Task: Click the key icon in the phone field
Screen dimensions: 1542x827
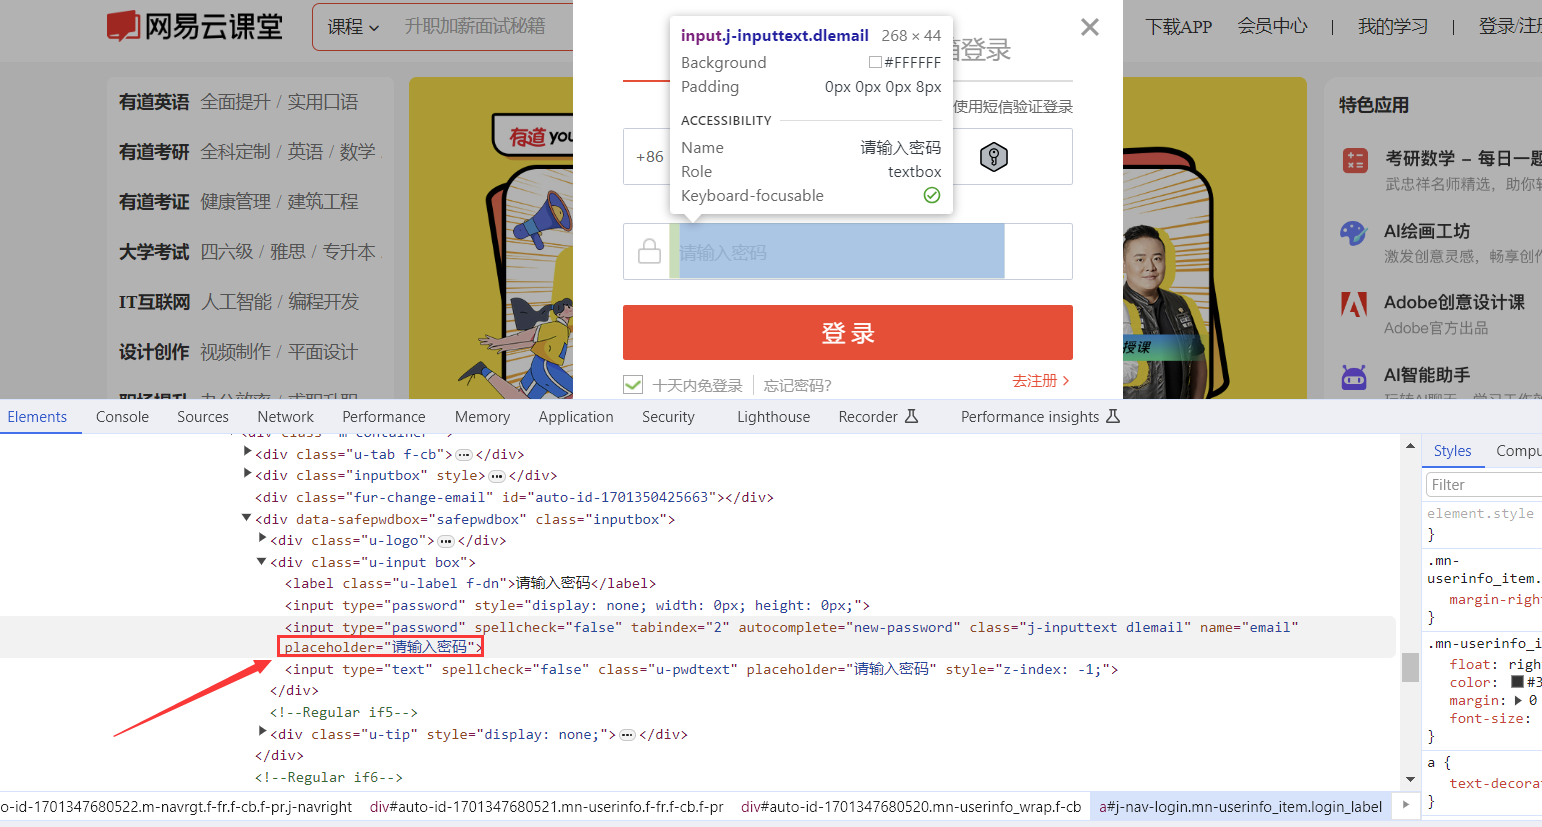Action: [x=993, y=157]
